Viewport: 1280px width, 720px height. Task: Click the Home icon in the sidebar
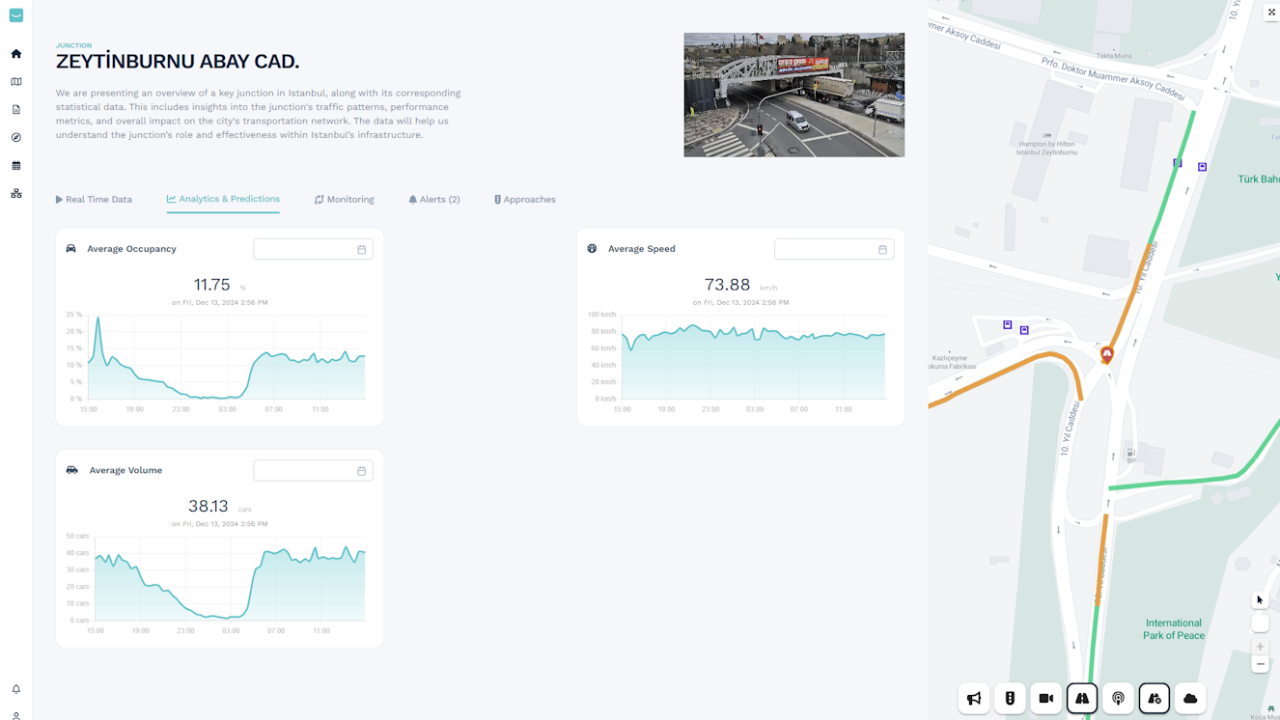click(16, 53)
